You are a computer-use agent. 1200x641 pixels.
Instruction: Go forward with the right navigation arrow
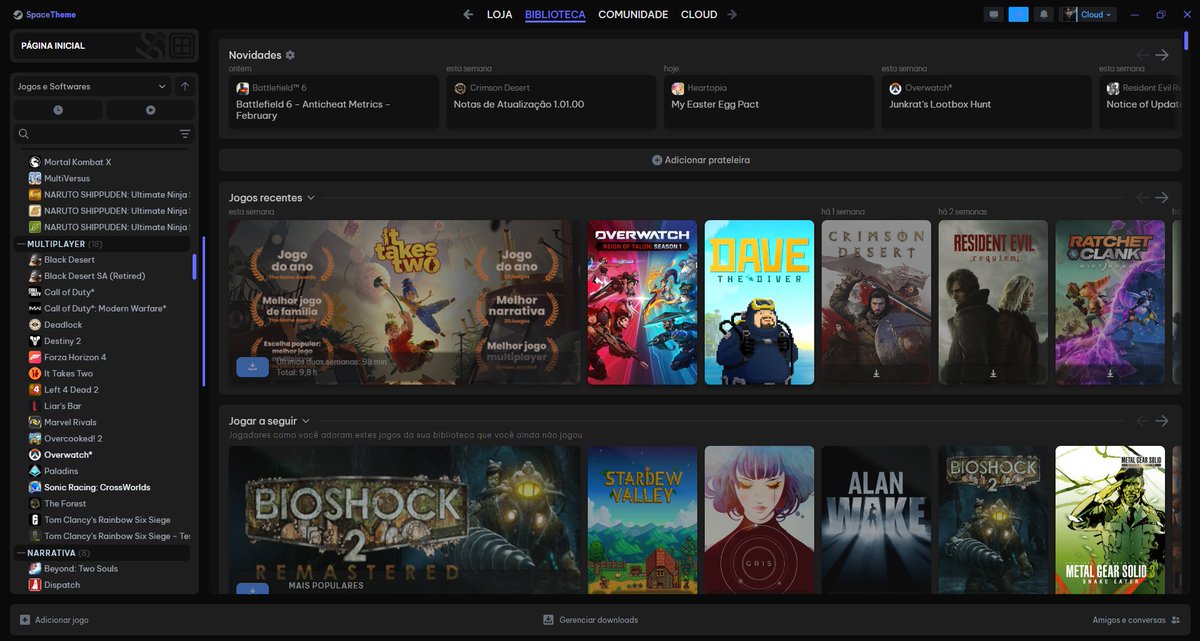point(732,14)
